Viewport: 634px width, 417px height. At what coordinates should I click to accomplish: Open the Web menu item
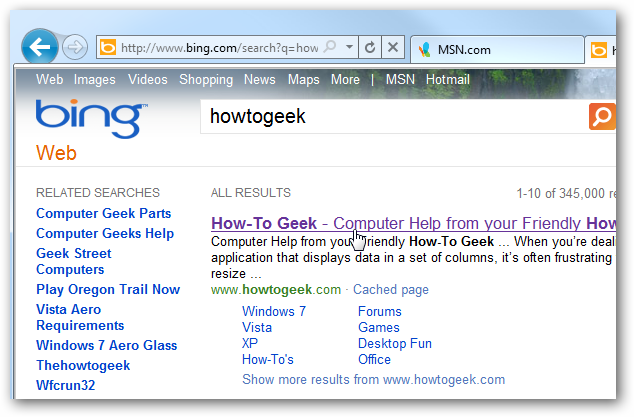[49, 79]
